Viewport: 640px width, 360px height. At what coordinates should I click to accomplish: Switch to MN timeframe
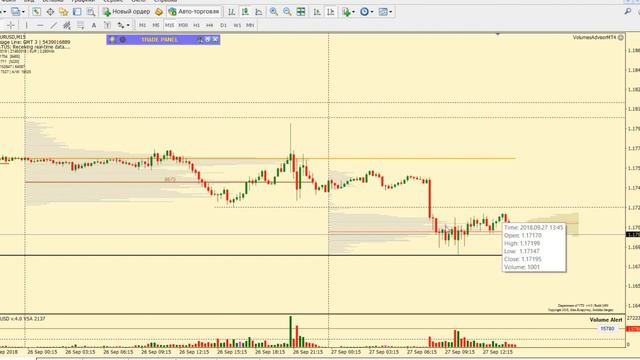coord(250,25)
